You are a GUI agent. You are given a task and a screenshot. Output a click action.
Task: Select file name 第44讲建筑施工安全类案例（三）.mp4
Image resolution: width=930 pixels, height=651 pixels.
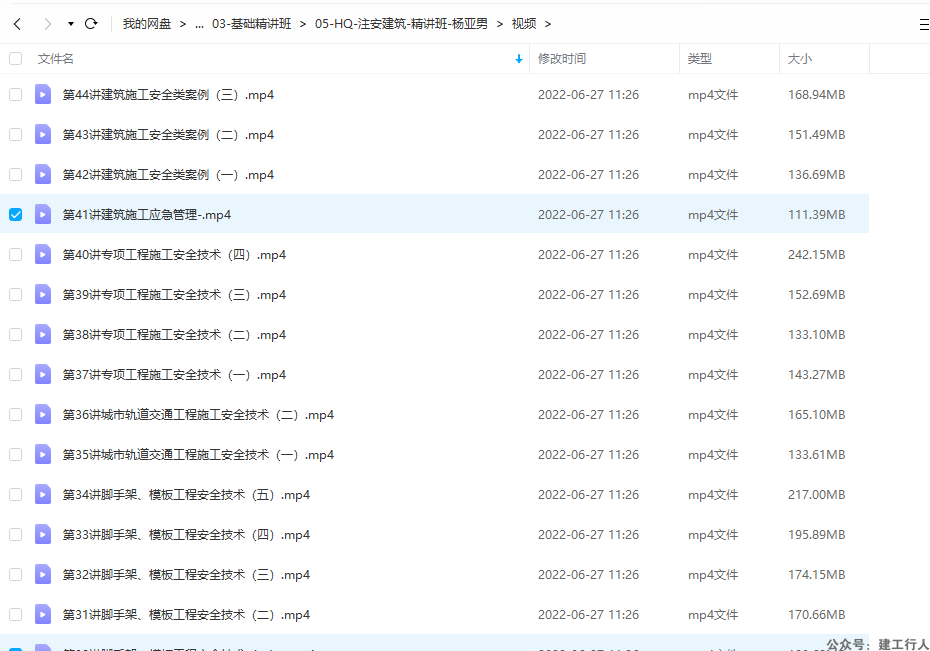point(168,95)
